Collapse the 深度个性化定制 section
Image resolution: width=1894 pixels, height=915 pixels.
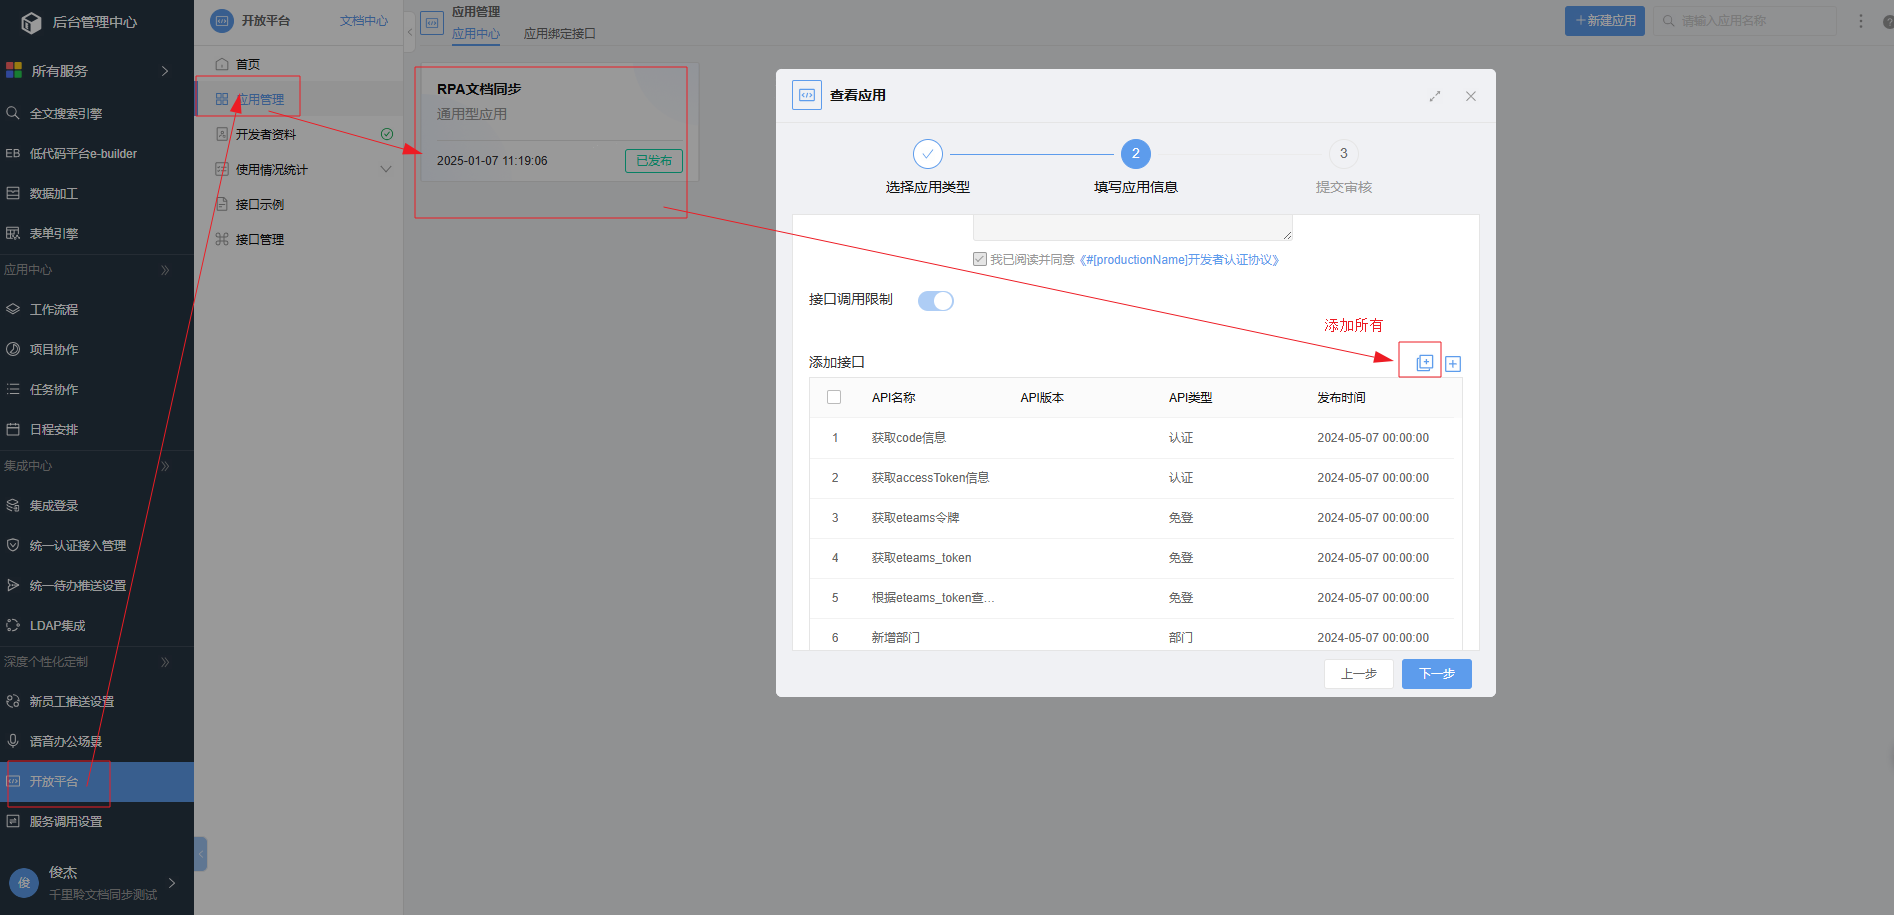coord(165,662)
